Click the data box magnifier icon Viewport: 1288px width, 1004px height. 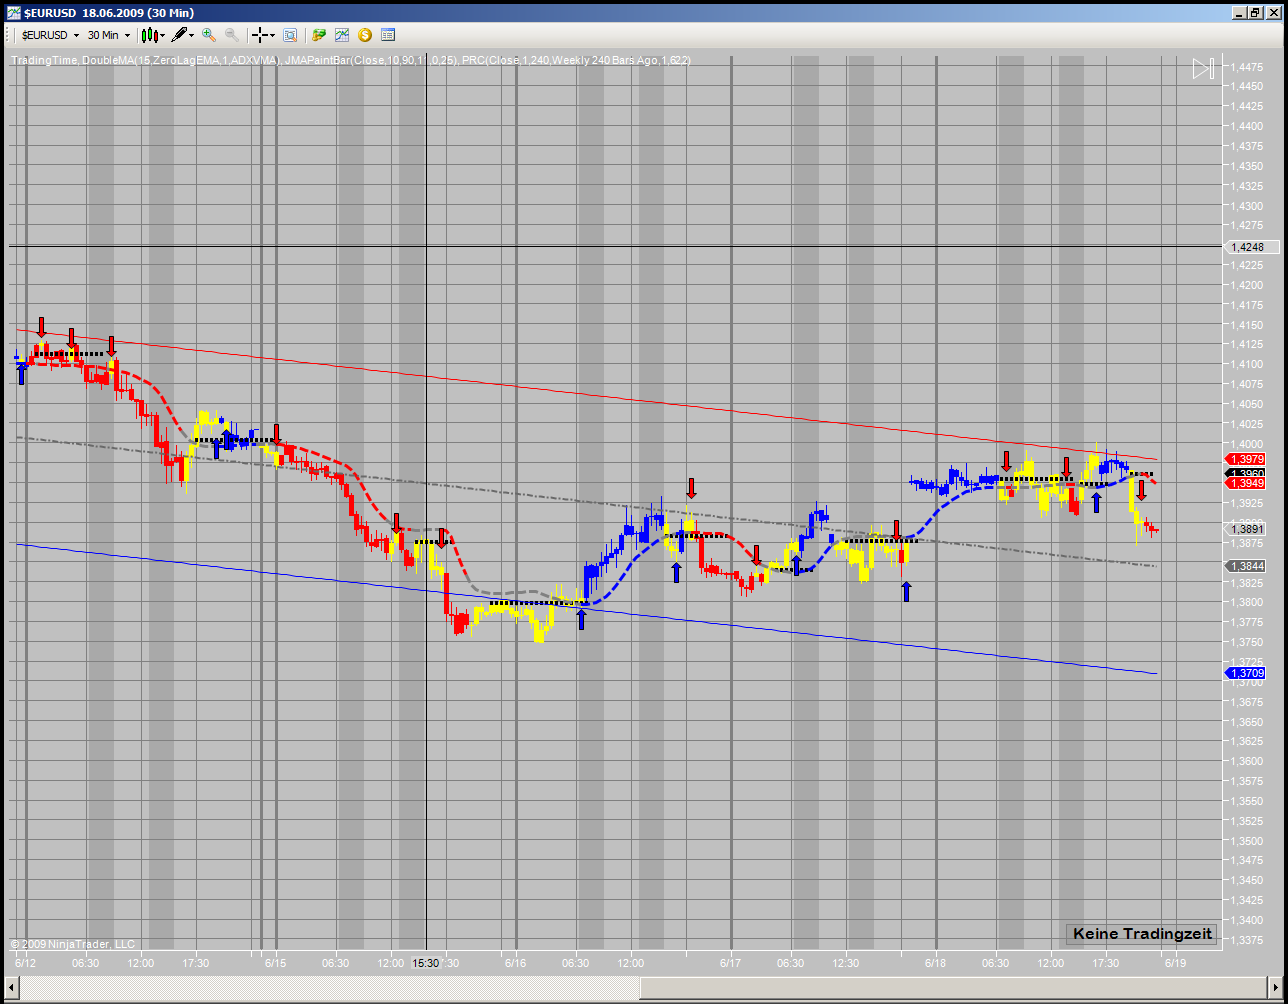[x=290, y=35]
